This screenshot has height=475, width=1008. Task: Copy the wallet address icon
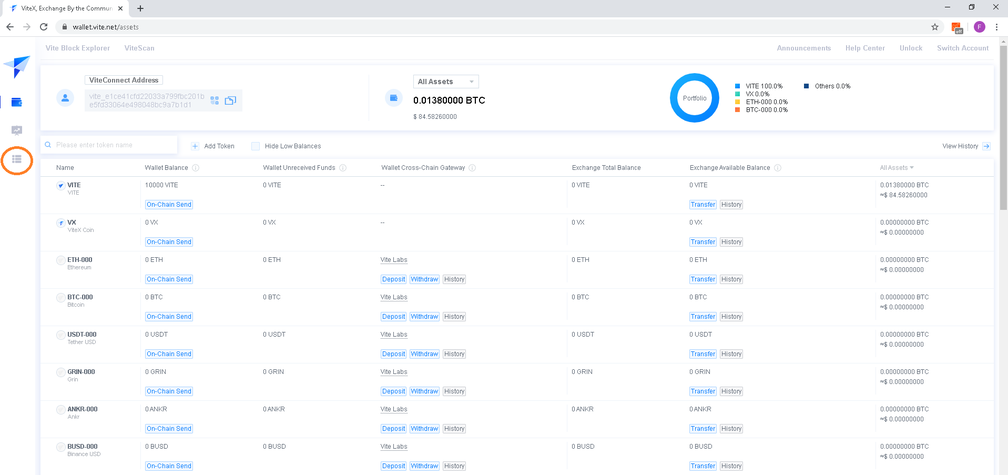click(x=230, y=100)
